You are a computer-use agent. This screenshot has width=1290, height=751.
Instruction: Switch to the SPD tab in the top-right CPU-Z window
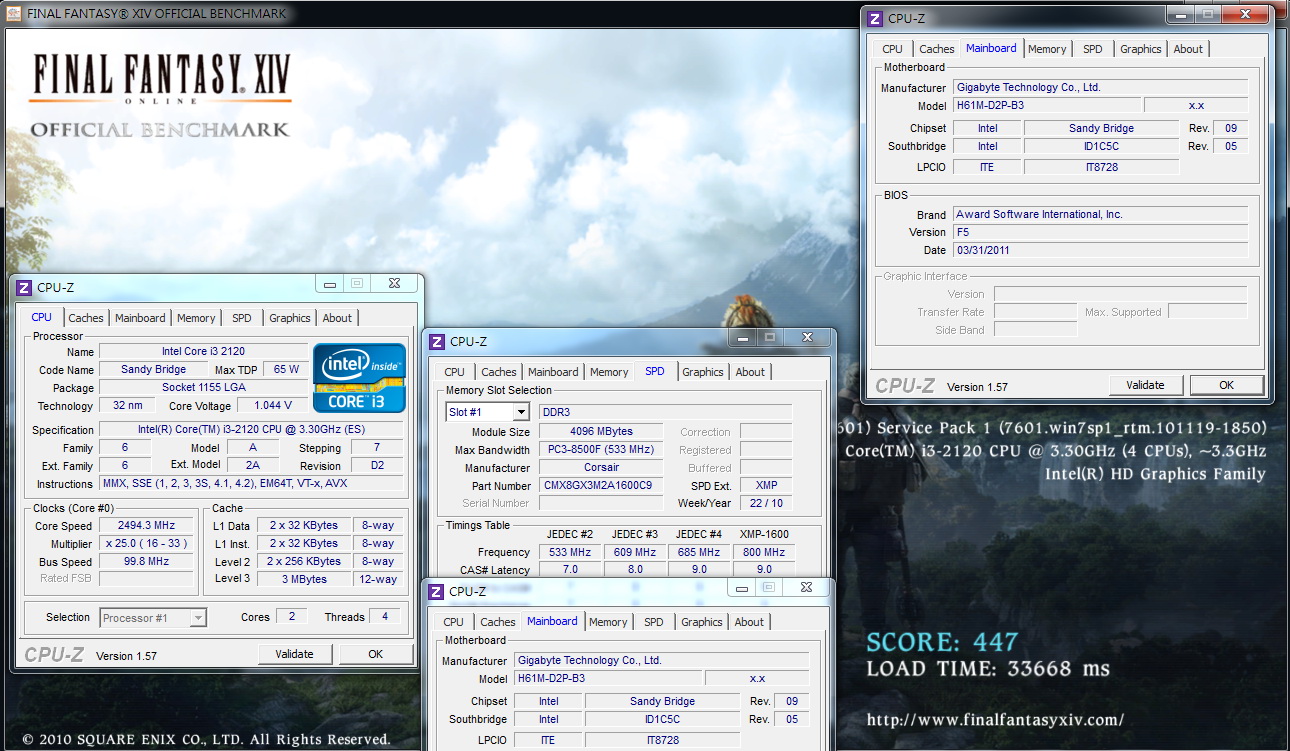[x=1093, y=49]
